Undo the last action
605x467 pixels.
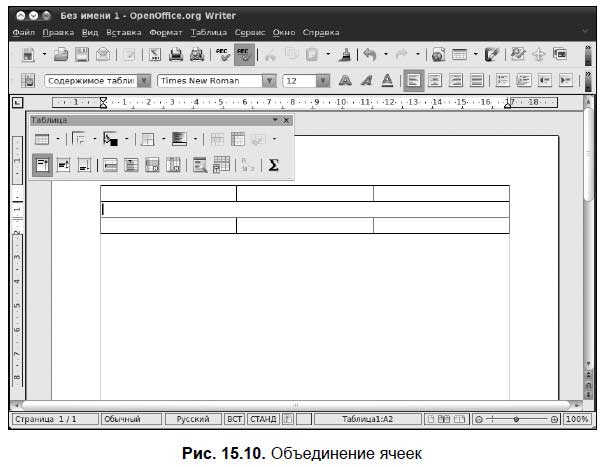[x=370, y=55]
